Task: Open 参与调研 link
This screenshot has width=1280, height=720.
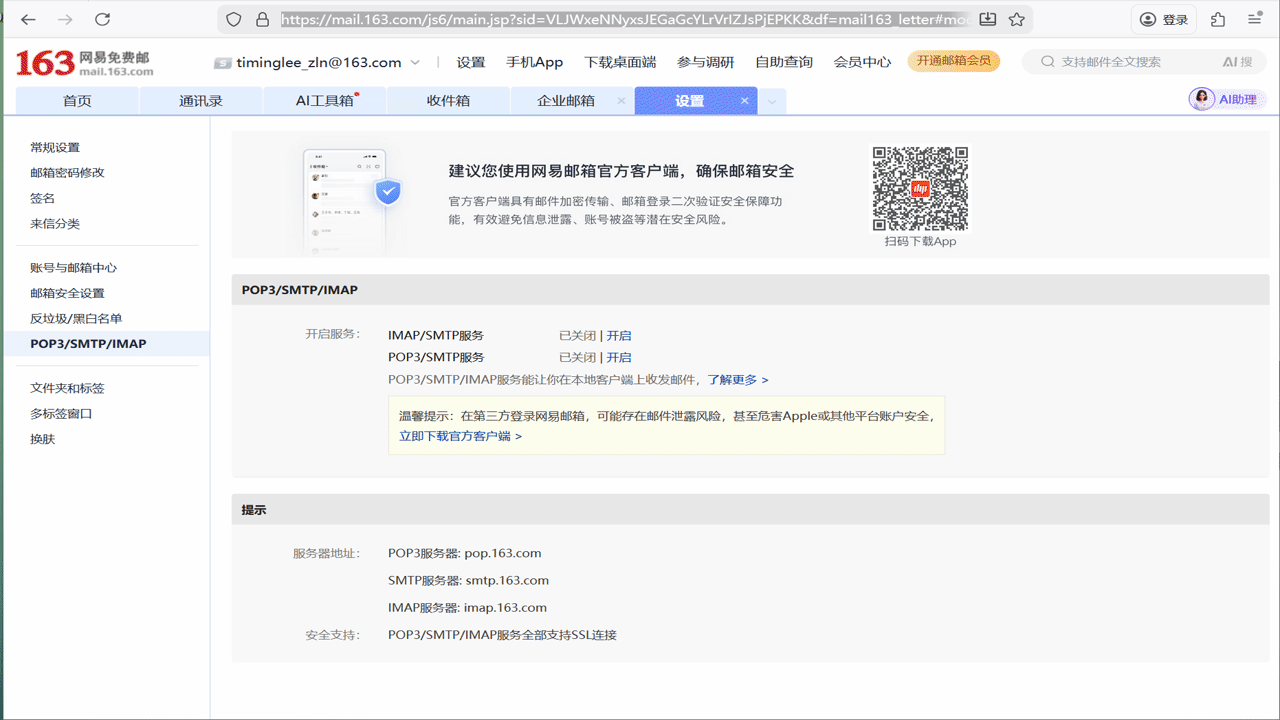Action: click(706, 62)
